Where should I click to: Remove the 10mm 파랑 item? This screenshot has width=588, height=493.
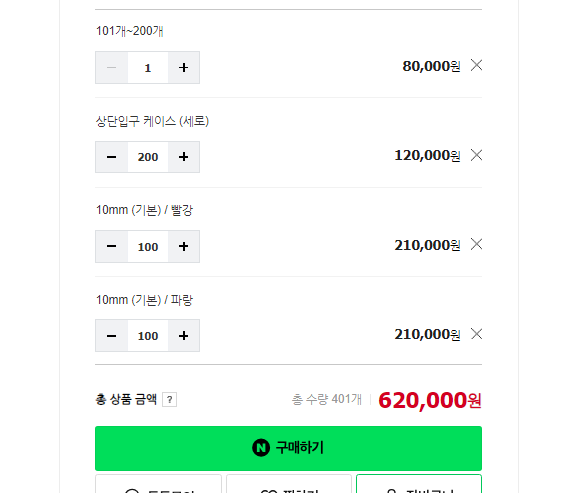coord(476,333)
